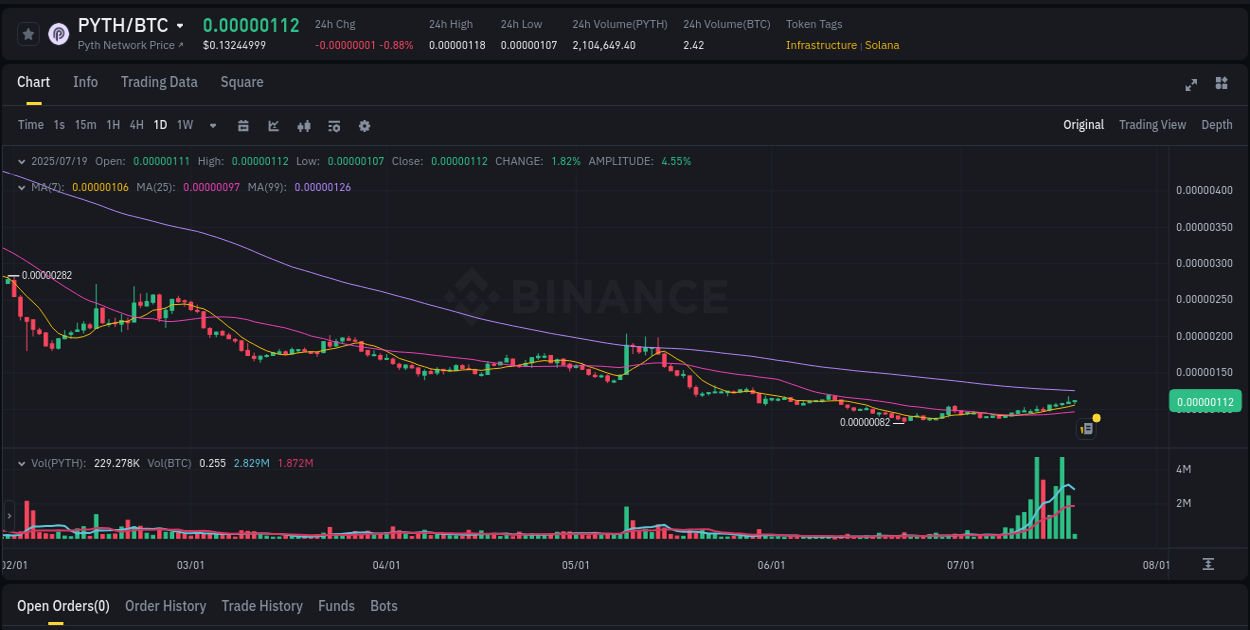Collapse the volume indicator panel chevron
Viewport: 1250px width, 630px height.
[22, 463]
